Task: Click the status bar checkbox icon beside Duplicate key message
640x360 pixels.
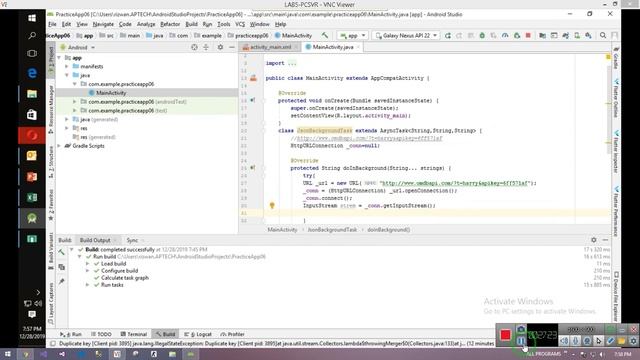Action: pyautogui.click(x=53, y=344)
